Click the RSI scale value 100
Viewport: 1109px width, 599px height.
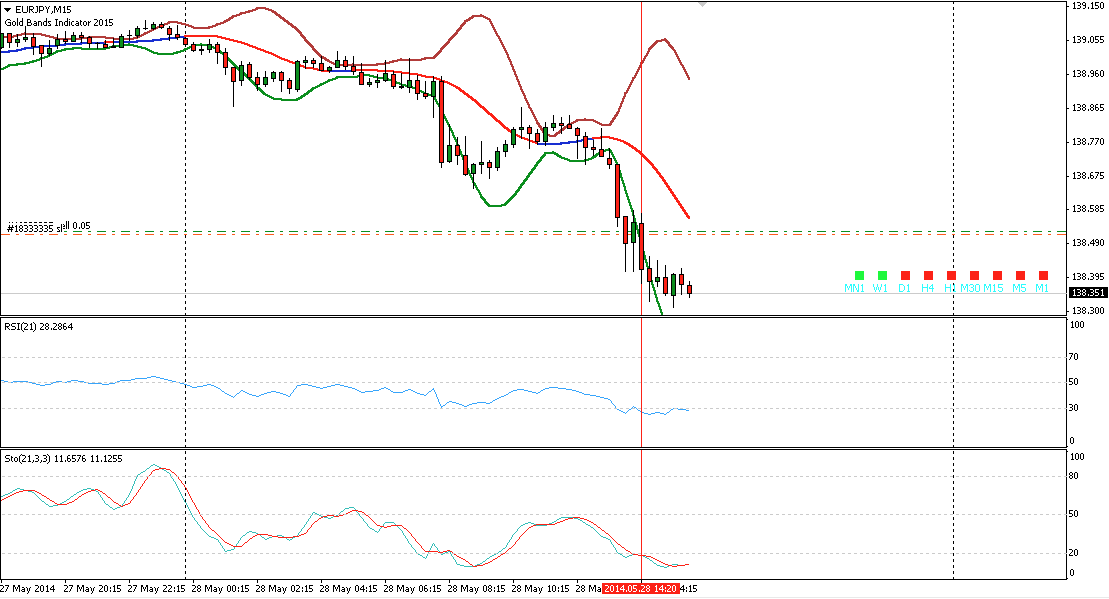coord(1076,357)
